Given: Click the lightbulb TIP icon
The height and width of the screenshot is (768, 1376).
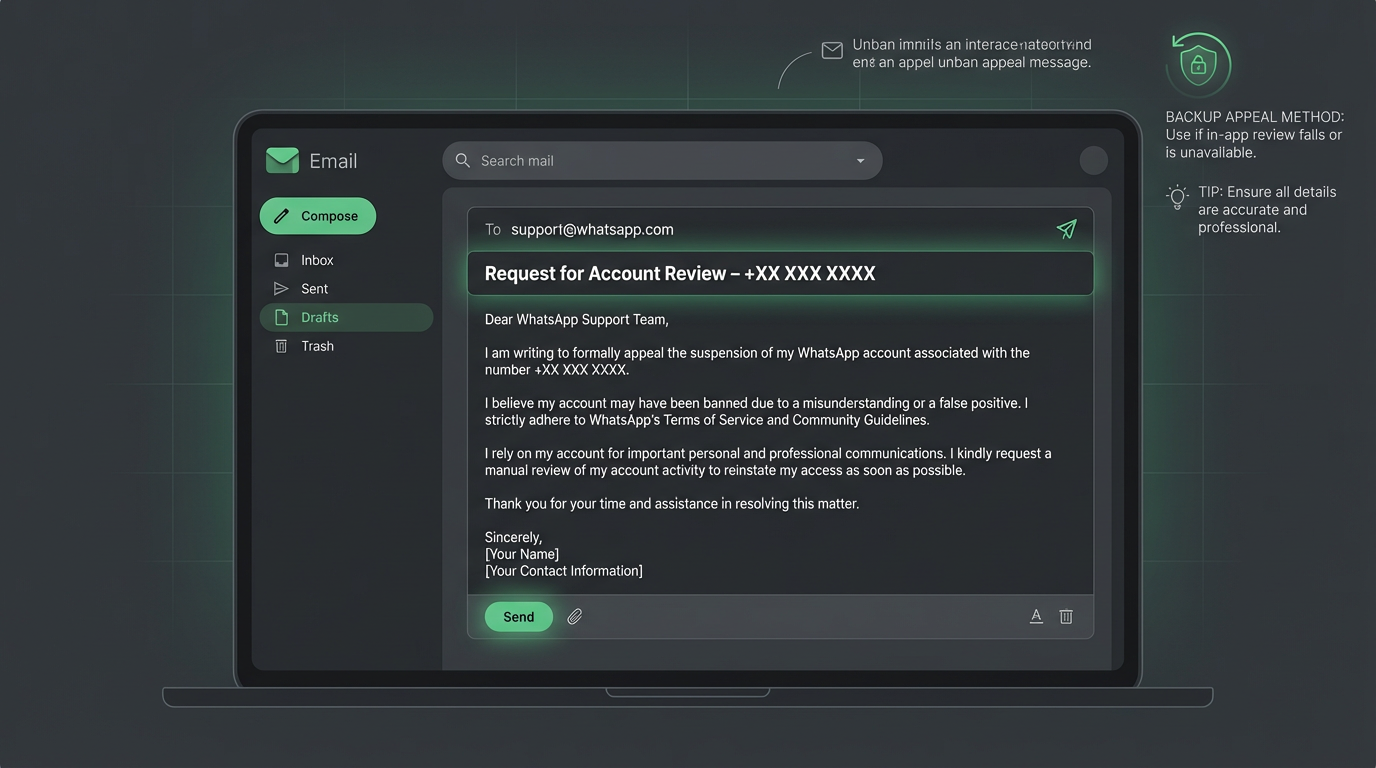Looking at the screenshot, I should pos(1177,197).
